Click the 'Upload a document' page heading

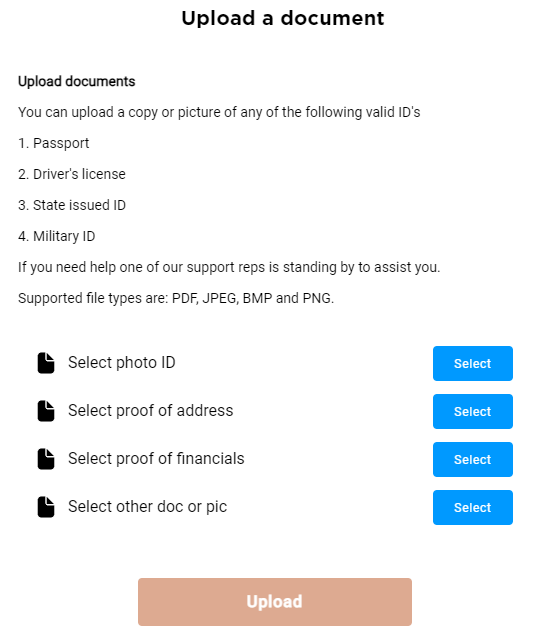(283, 19)
